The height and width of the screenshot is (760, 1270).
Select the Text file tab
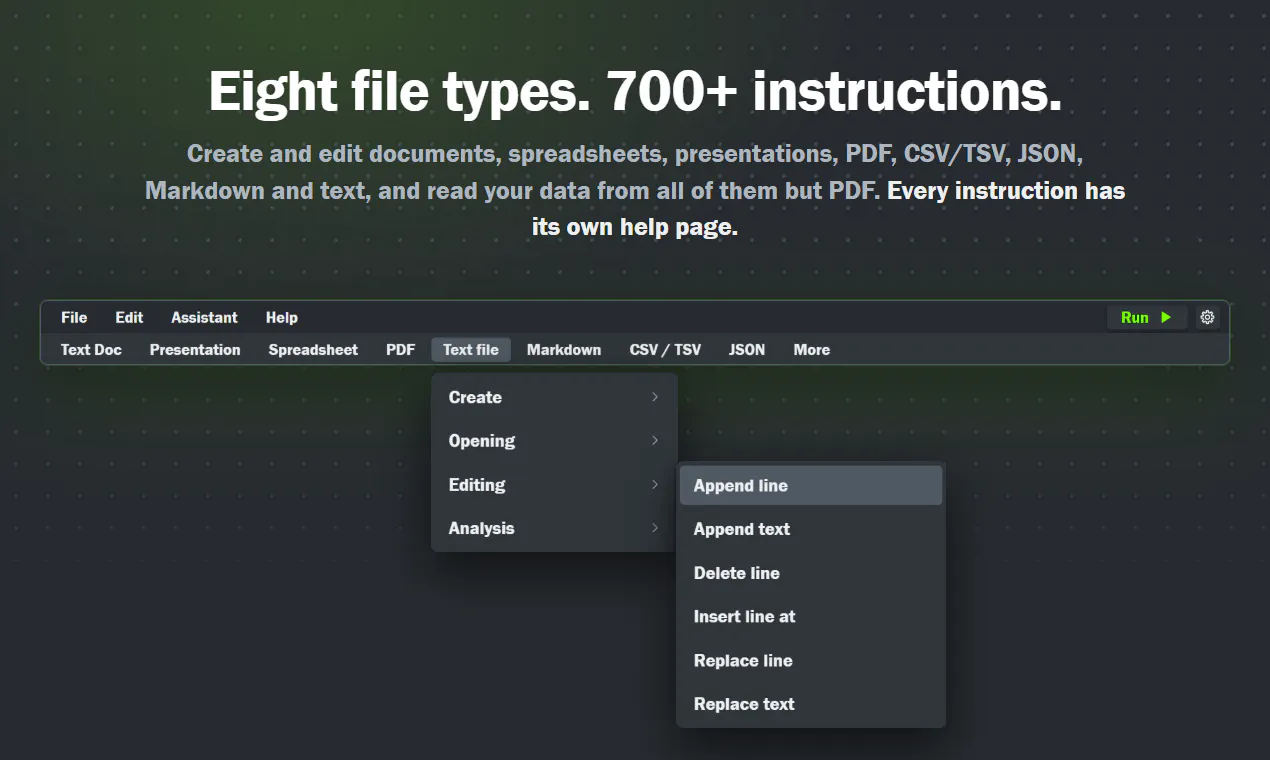[x=471, y=350]
